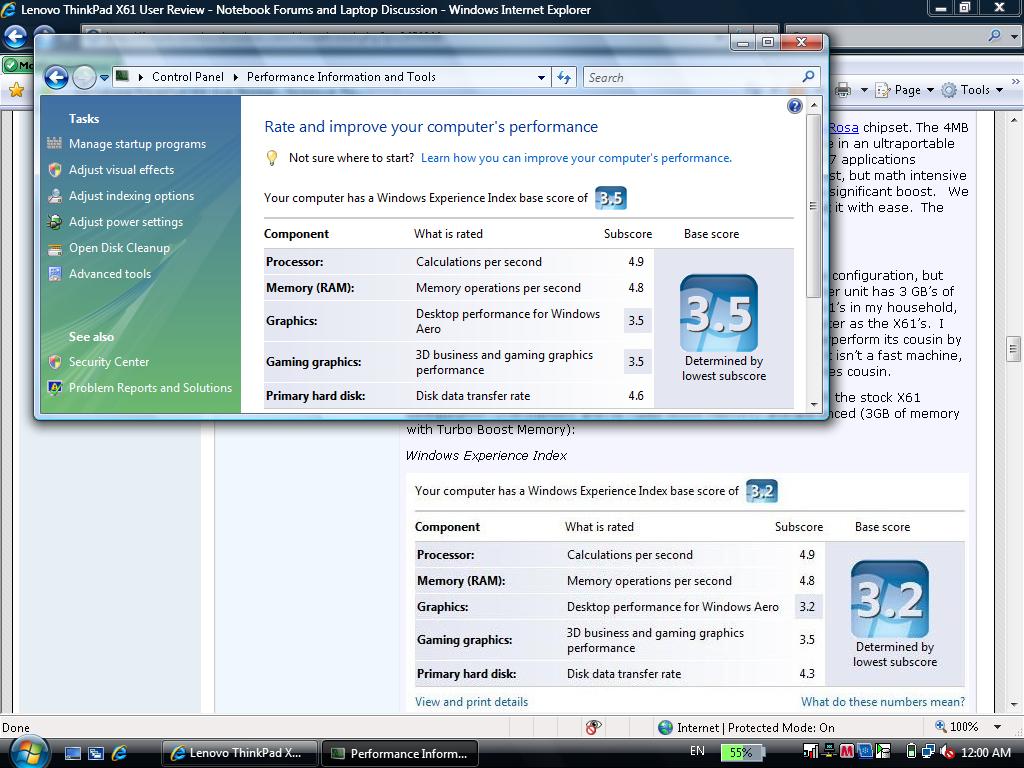The height and width of the screenshot is (768, 1024).
Task: Click the lightbulb tip icon
Action: coord(272,158)
